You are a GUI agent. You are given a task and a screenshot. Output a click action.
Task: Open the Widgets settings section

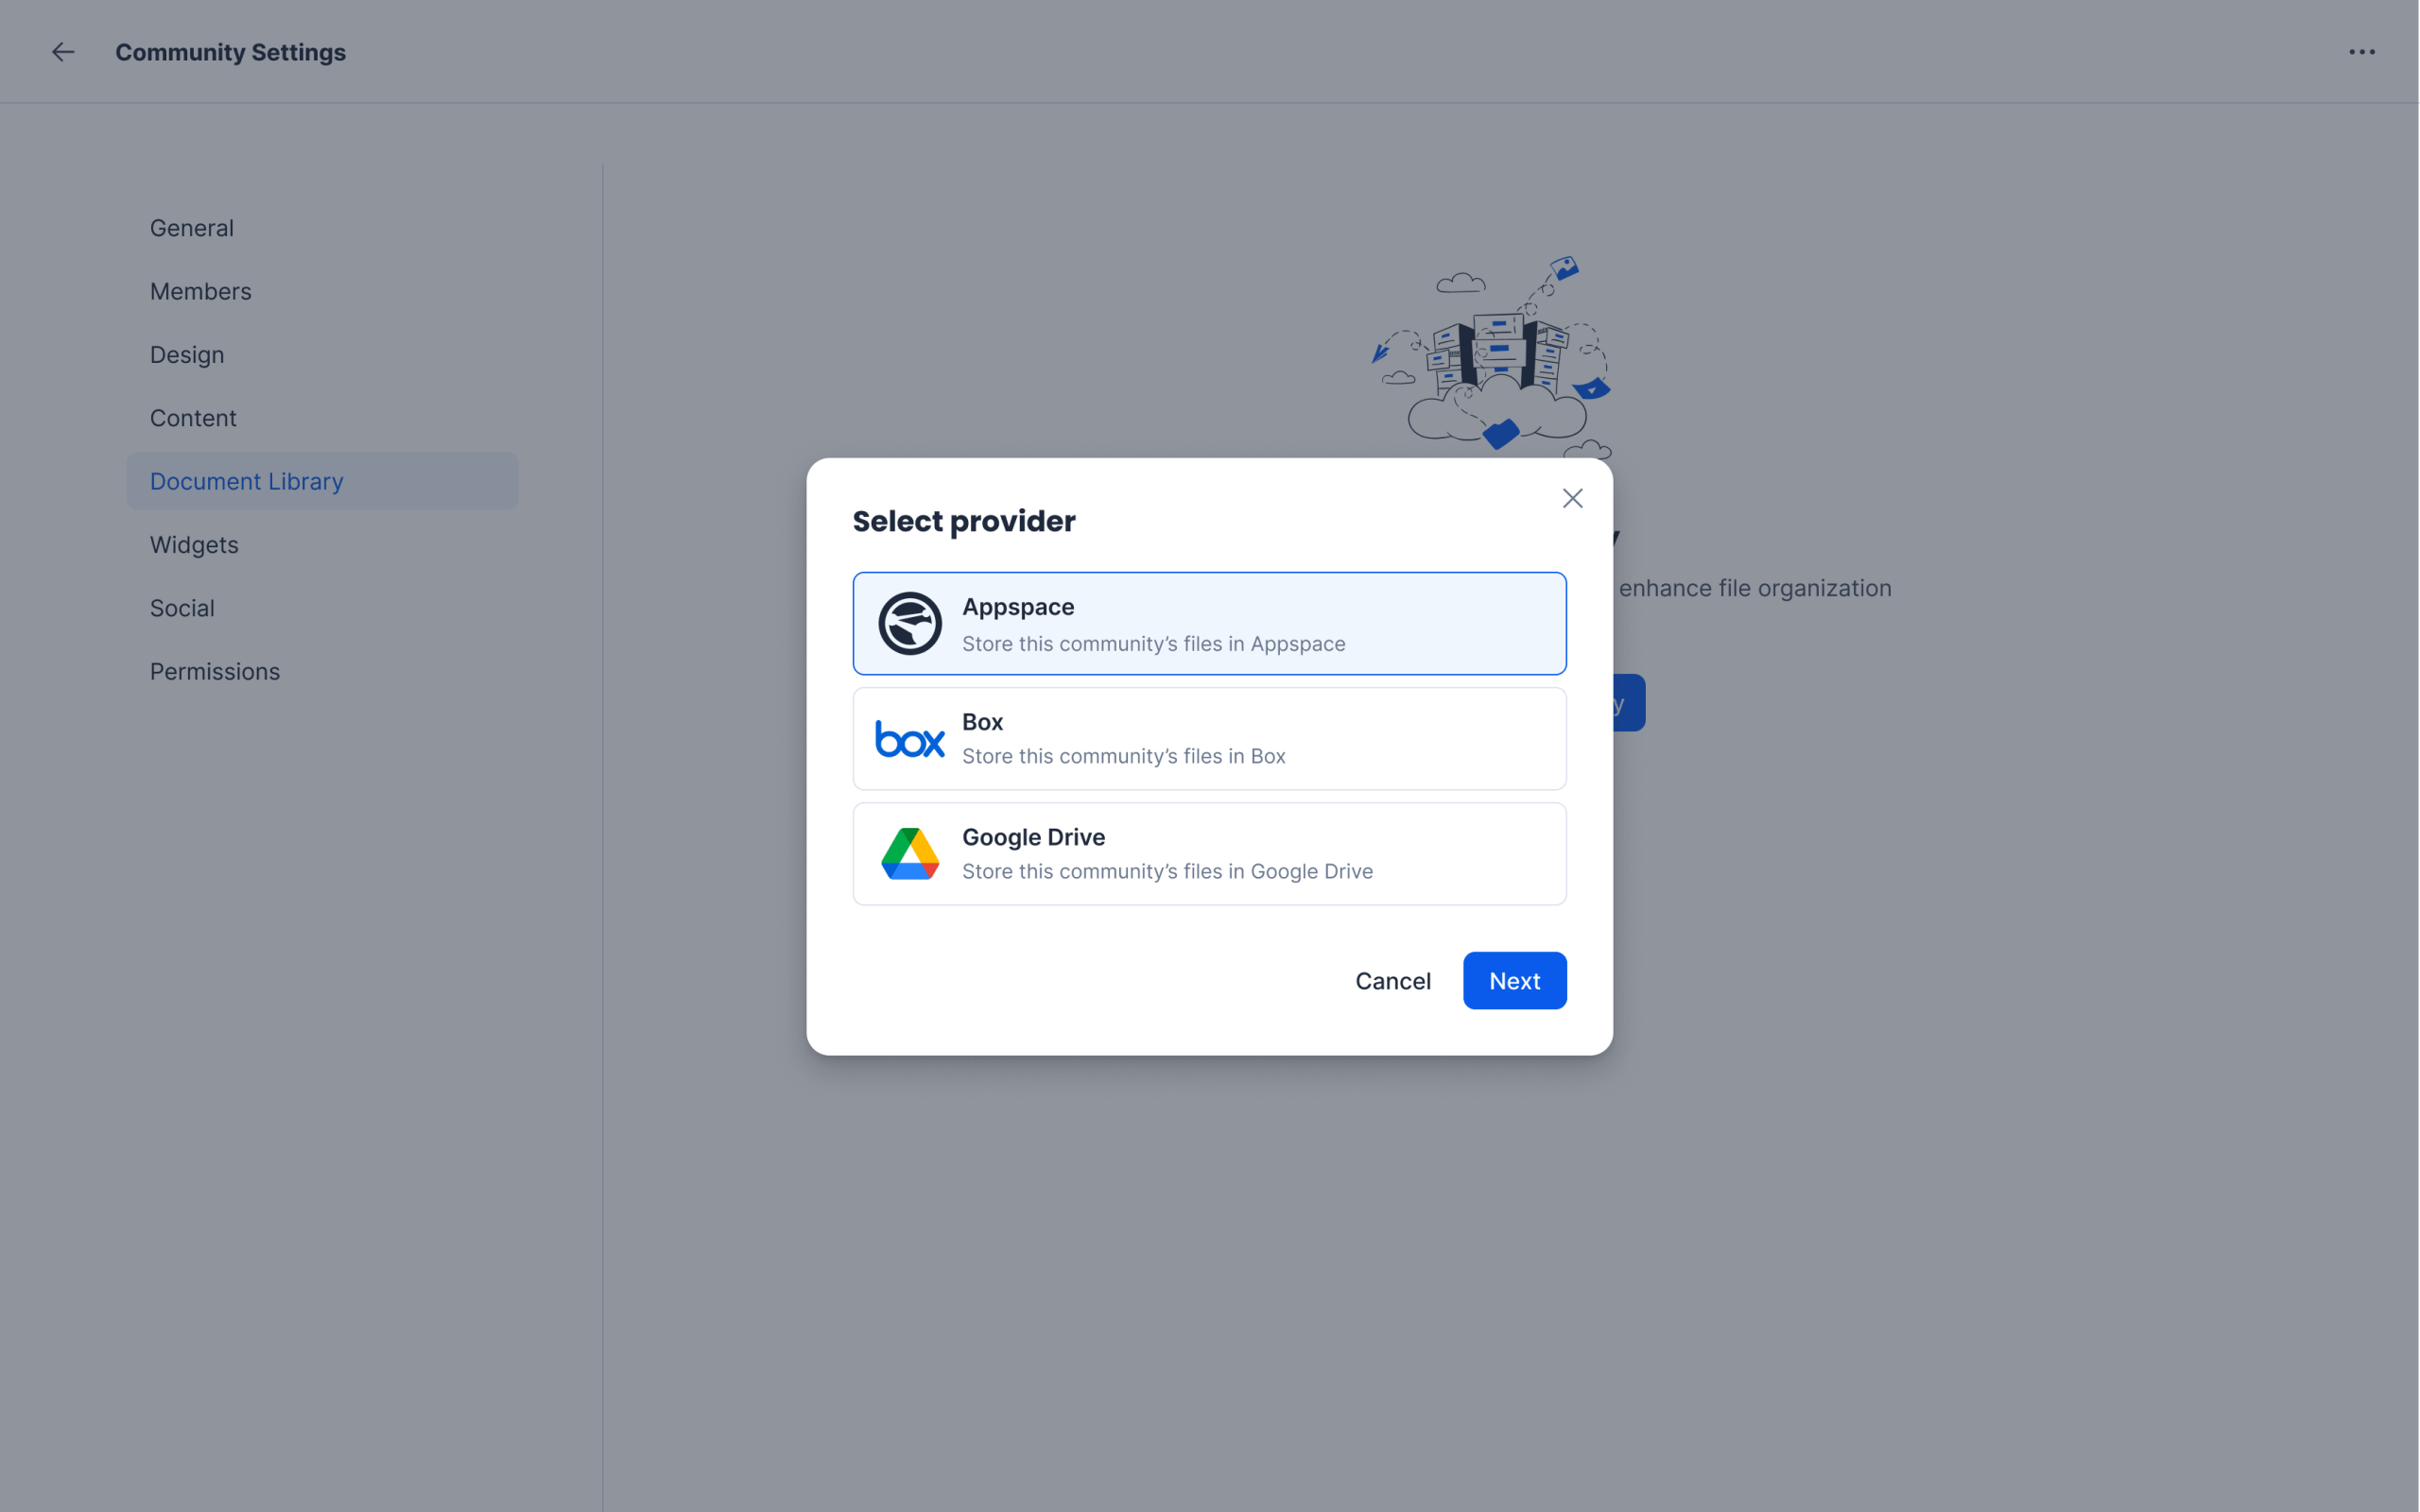click(194, 545)
